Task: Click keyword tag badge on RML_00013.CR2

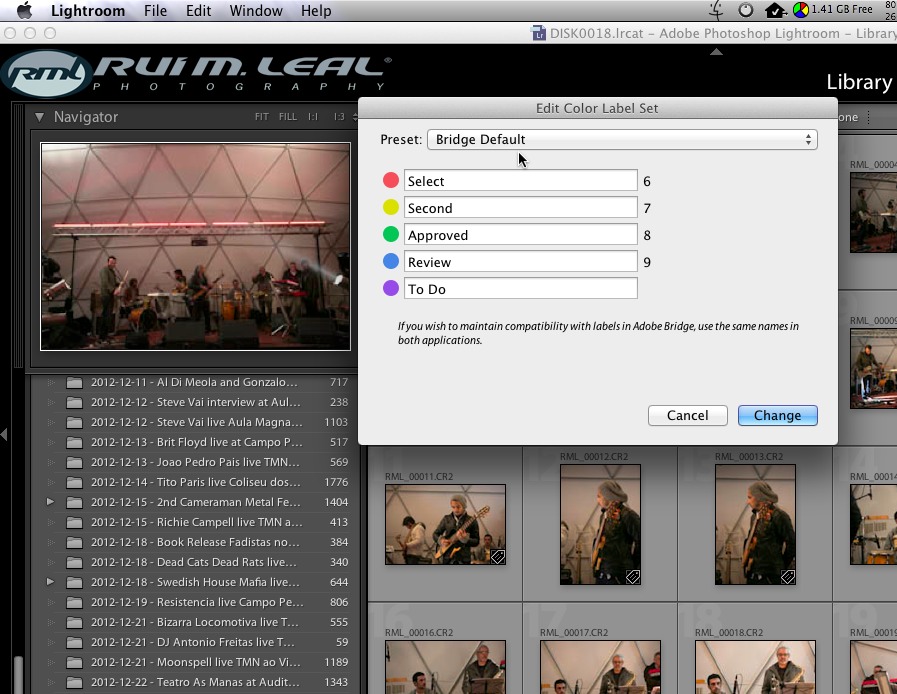Action: [788, 577]
